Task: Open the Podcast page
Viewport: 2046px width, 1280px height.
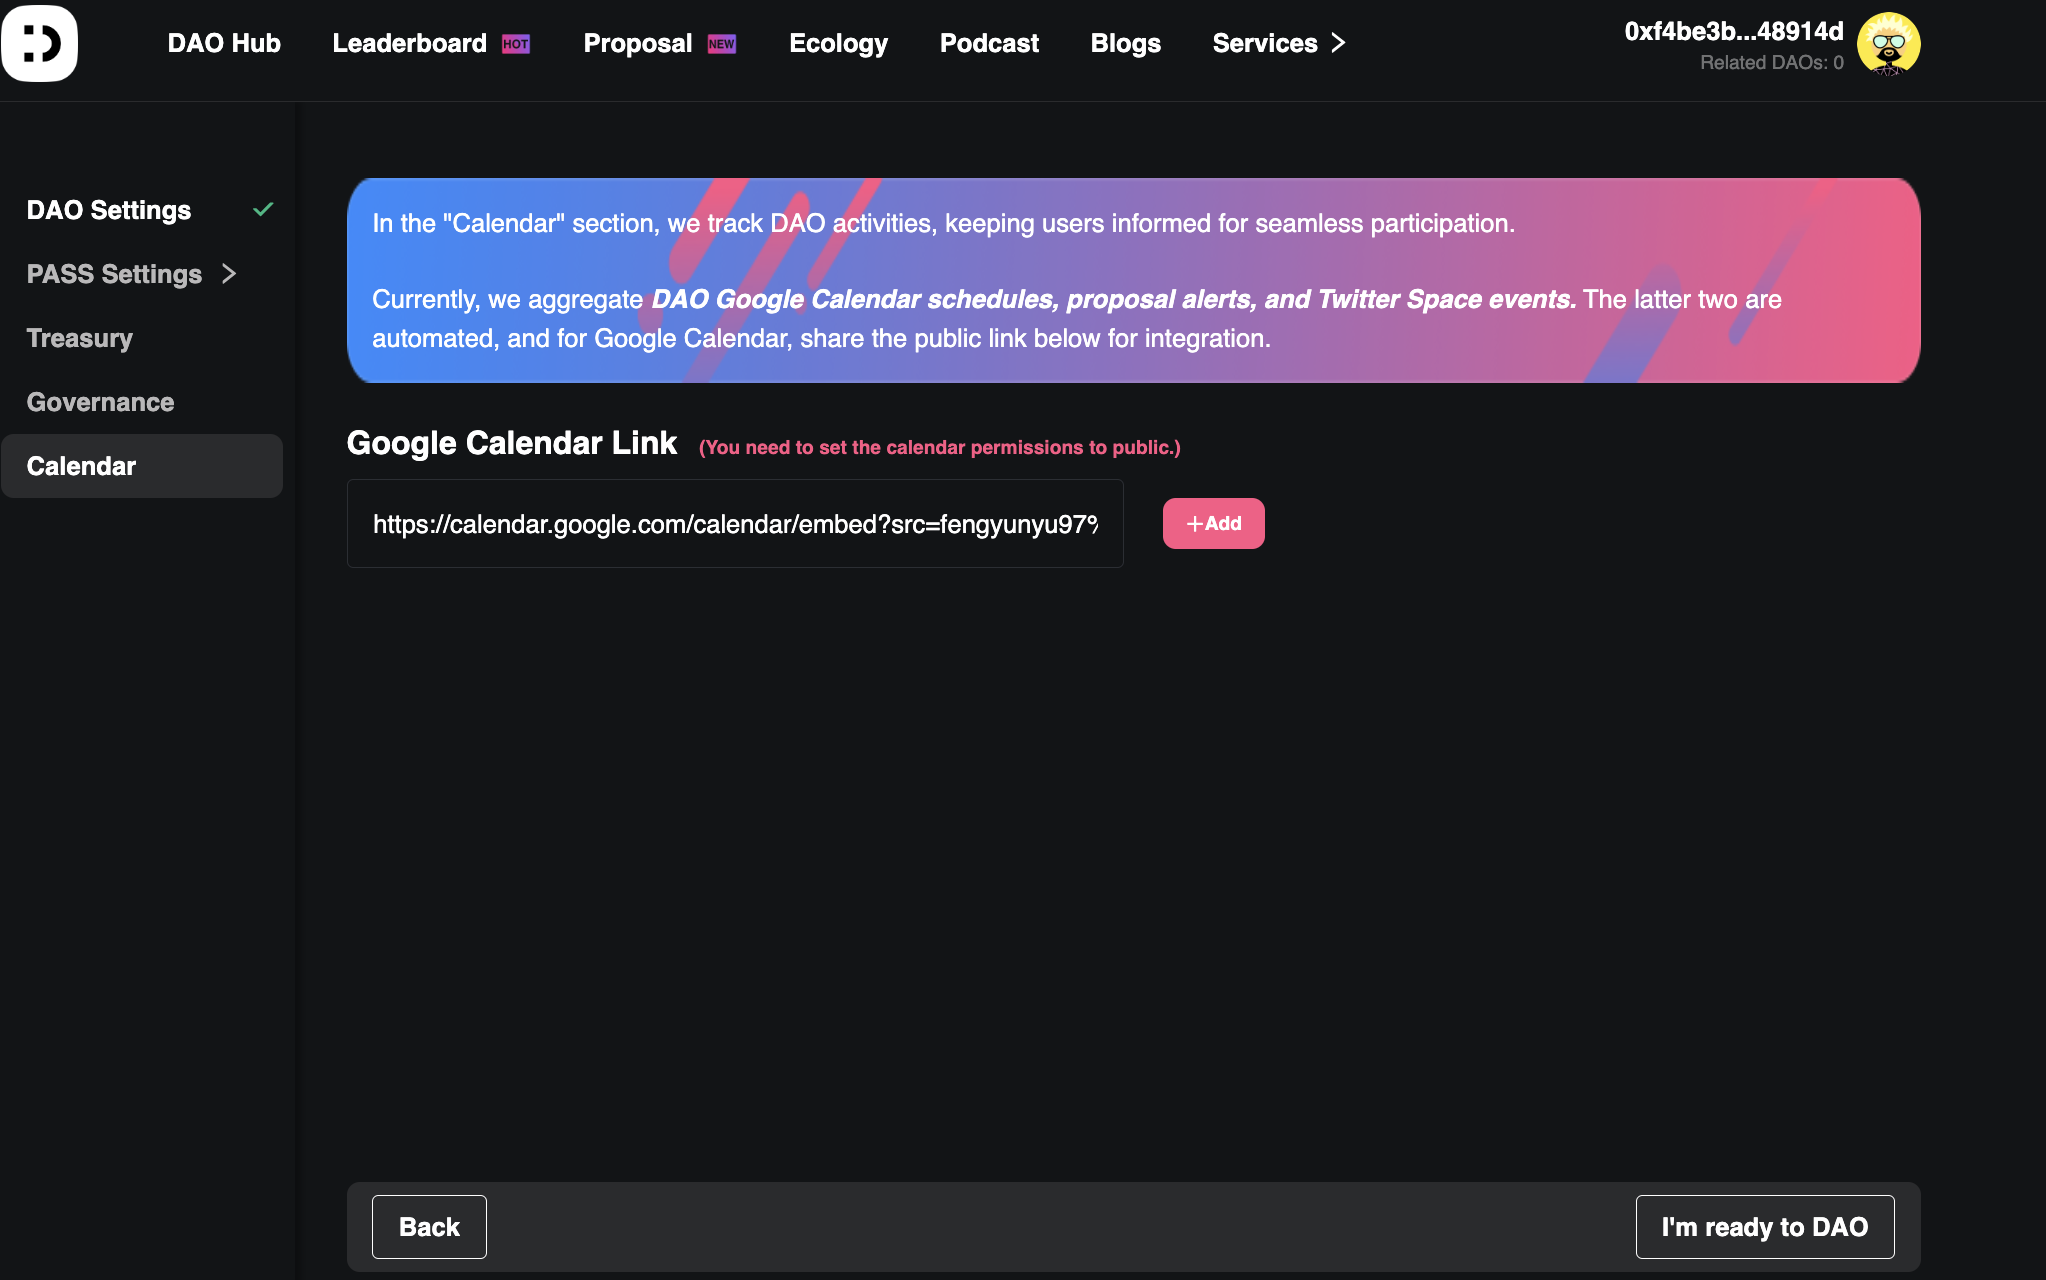Action: pos(989,43)
